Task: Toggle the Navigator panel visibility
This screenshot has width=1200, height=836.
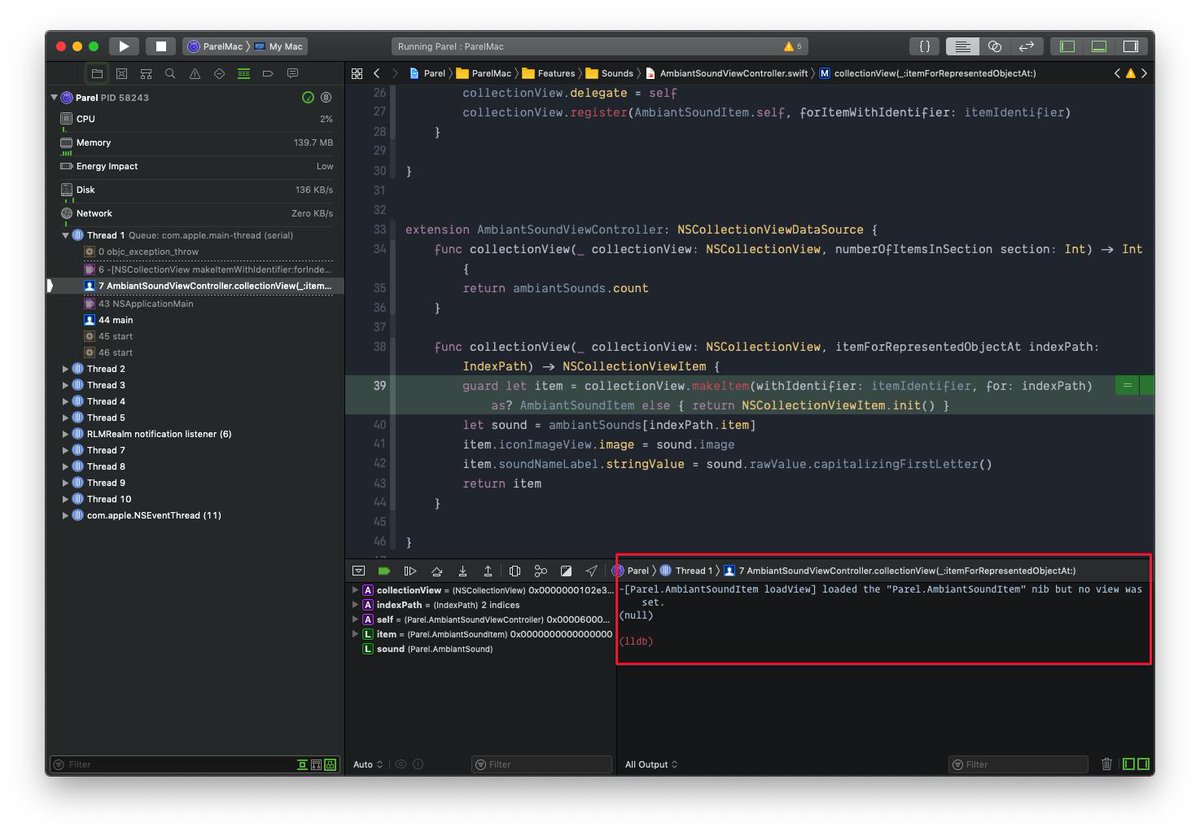Action: coord(1068,46)
